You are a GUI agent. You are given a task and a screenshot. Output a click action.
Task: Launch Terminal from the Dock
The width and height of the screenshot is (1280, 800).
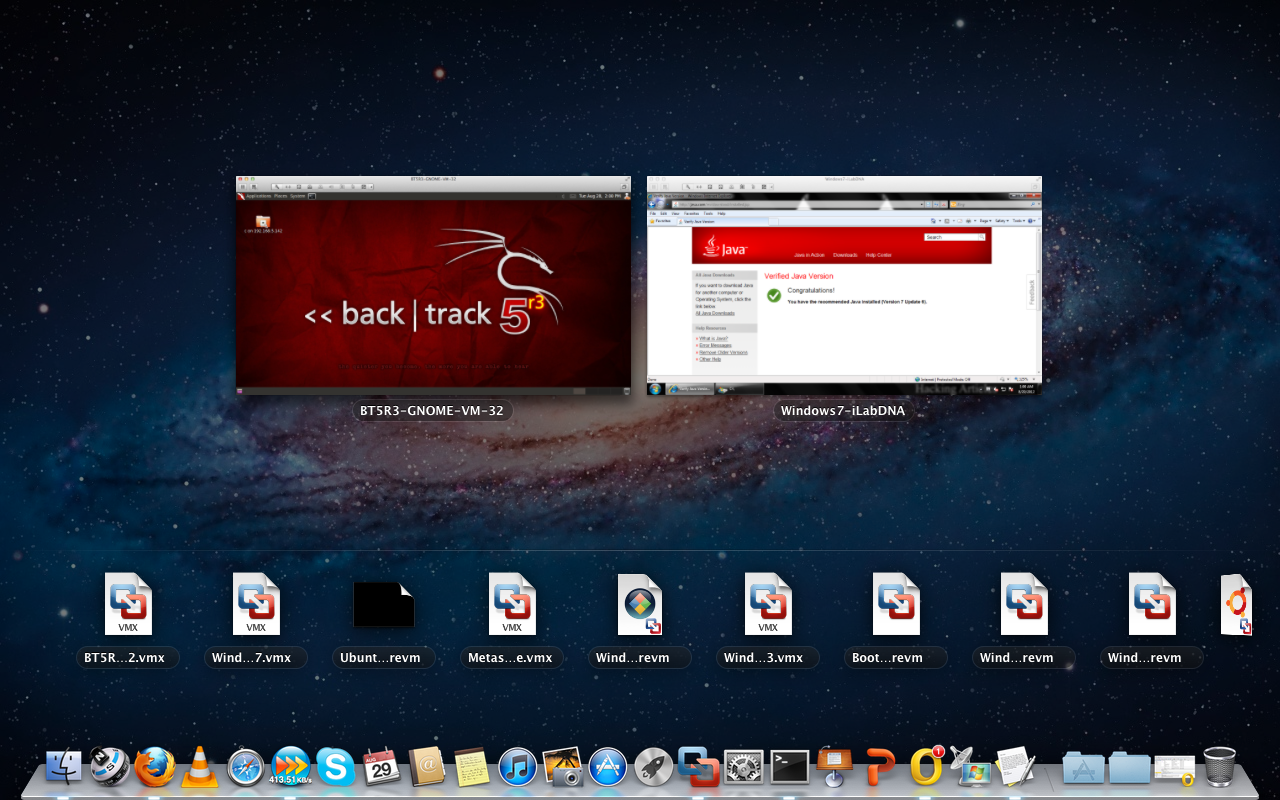789,768
